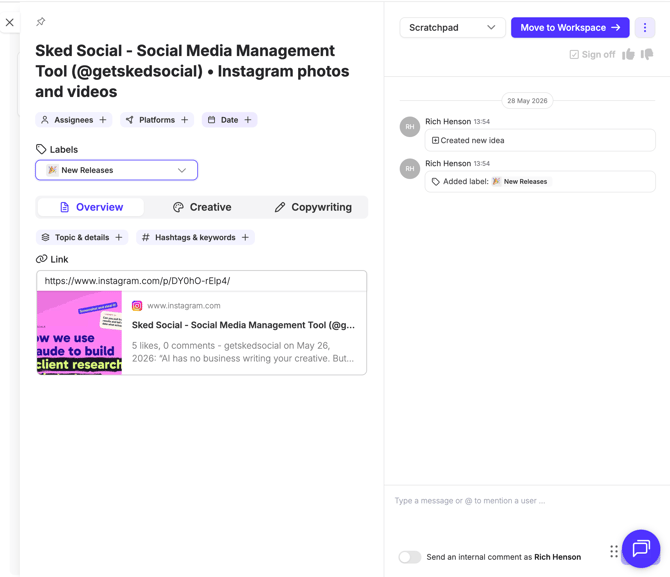
Task: Open the three-dot more options menu
Action: tap(645, 28)
